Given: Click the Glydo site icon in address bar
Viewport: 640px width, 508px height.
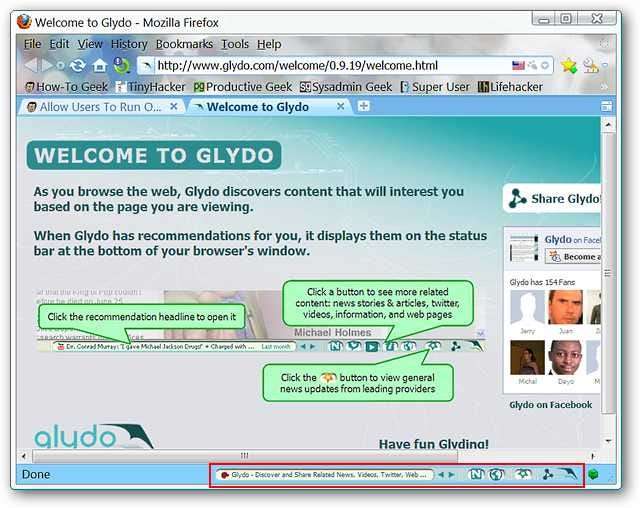Looking at the screenshot, I should click(x=147, y=65).
